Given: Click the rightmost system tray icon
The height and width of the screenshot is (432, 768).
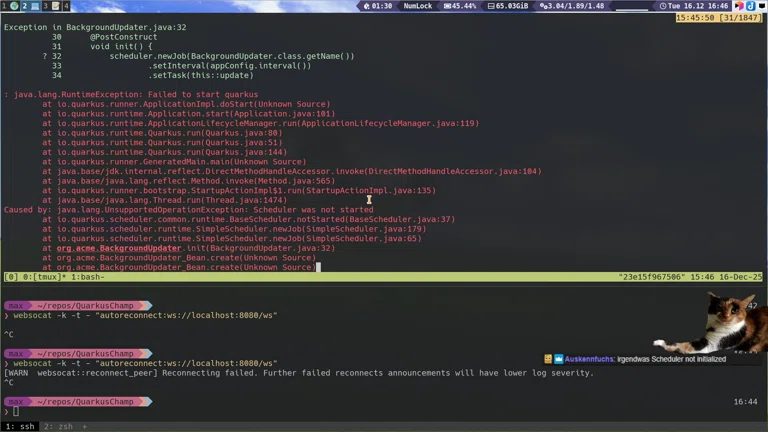Looking at the screenshot, I should [x=762, y=6].
